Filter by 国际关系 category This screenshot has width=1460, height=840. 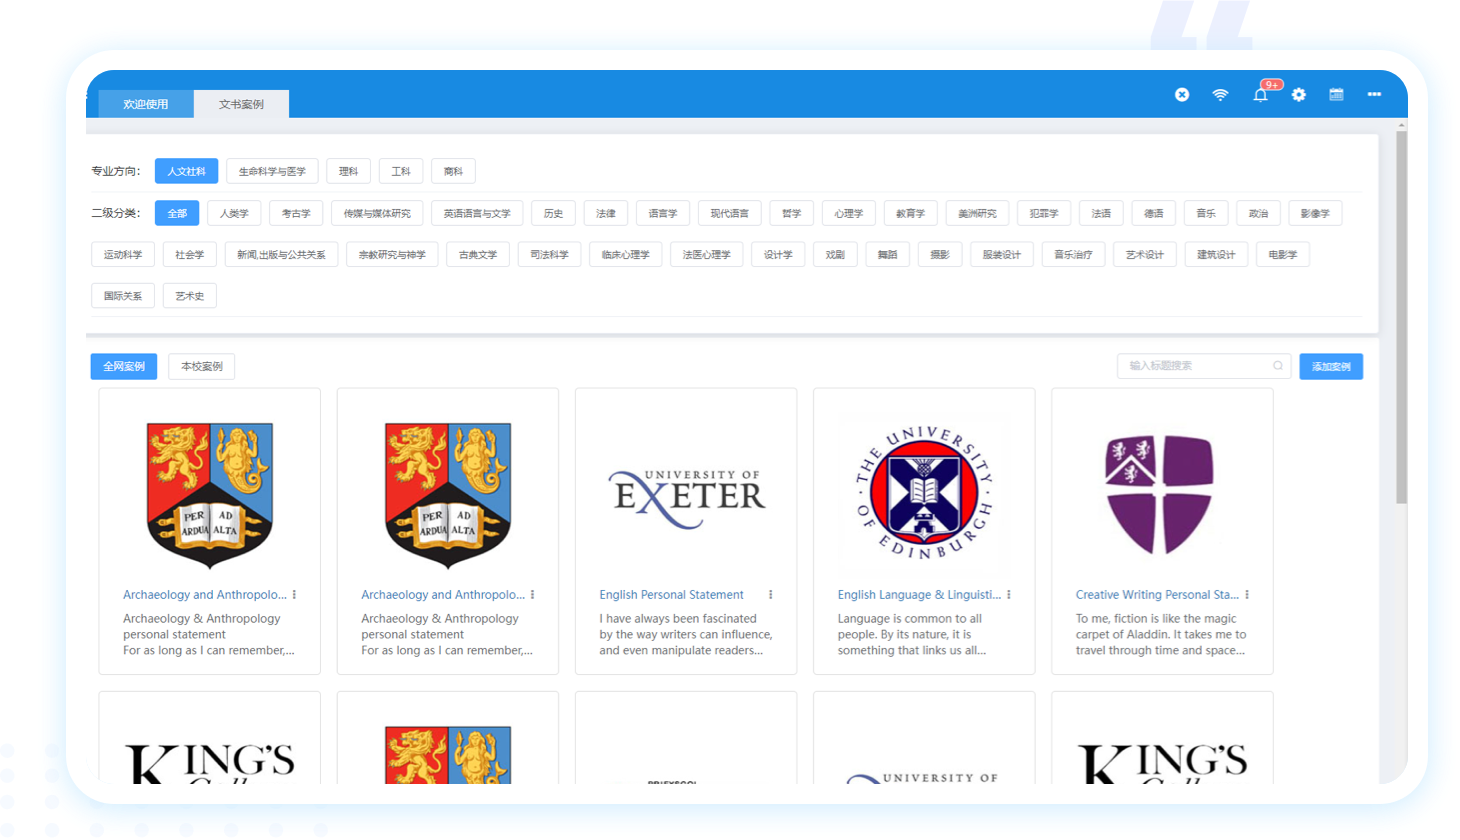(x=123, y=296)
